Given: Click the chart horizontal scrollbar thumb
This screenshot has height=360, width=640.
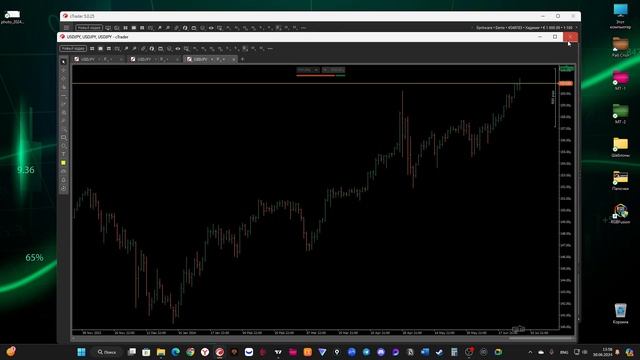Looking at the screenshot, I should (541, 338).
